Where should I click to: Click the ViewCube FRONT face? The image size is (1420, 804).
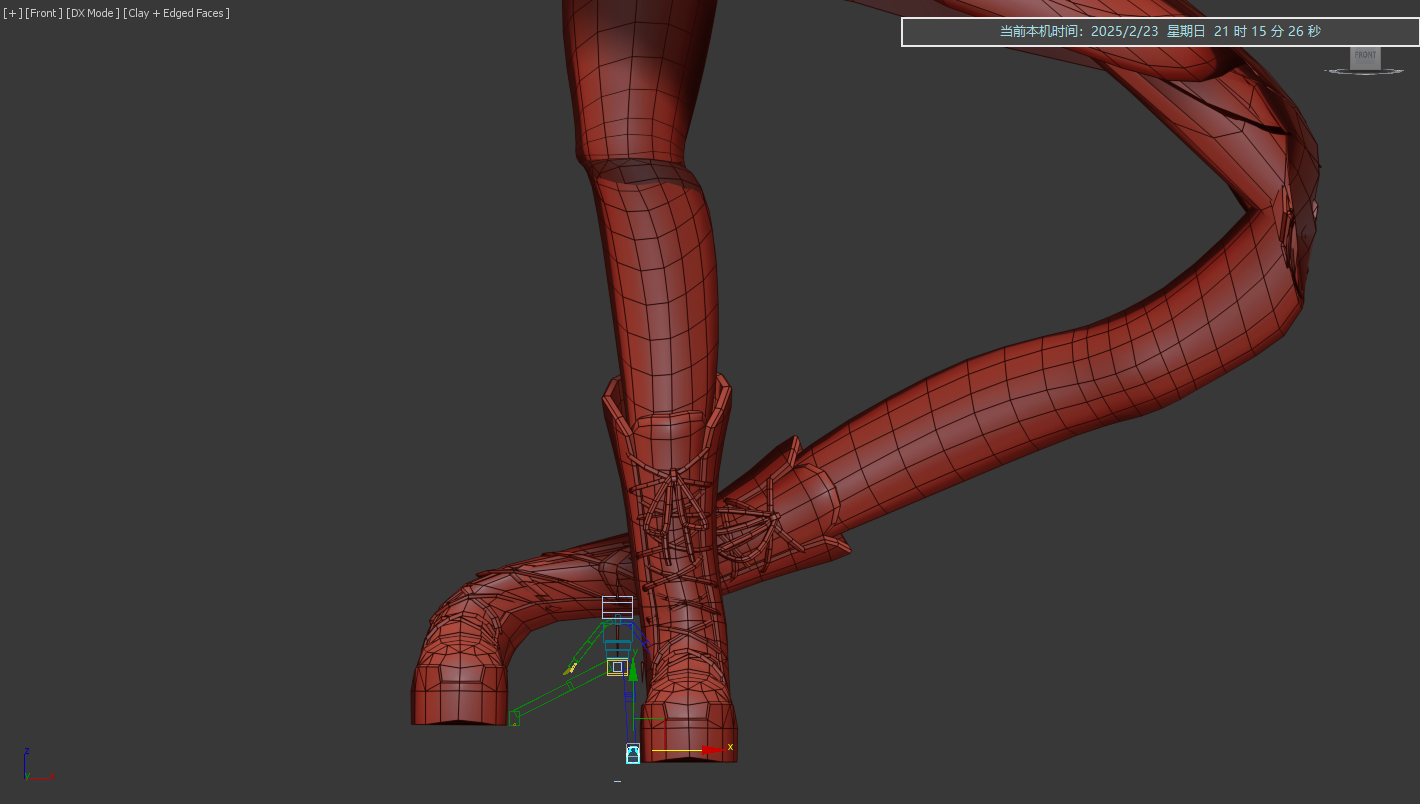point(1365,57)
